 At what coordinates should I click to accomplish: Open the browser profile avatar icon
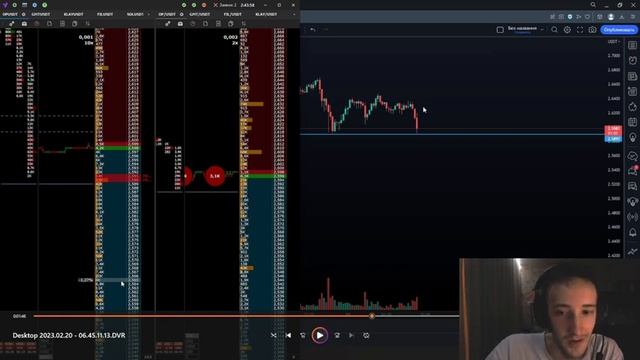coord(611,17)
